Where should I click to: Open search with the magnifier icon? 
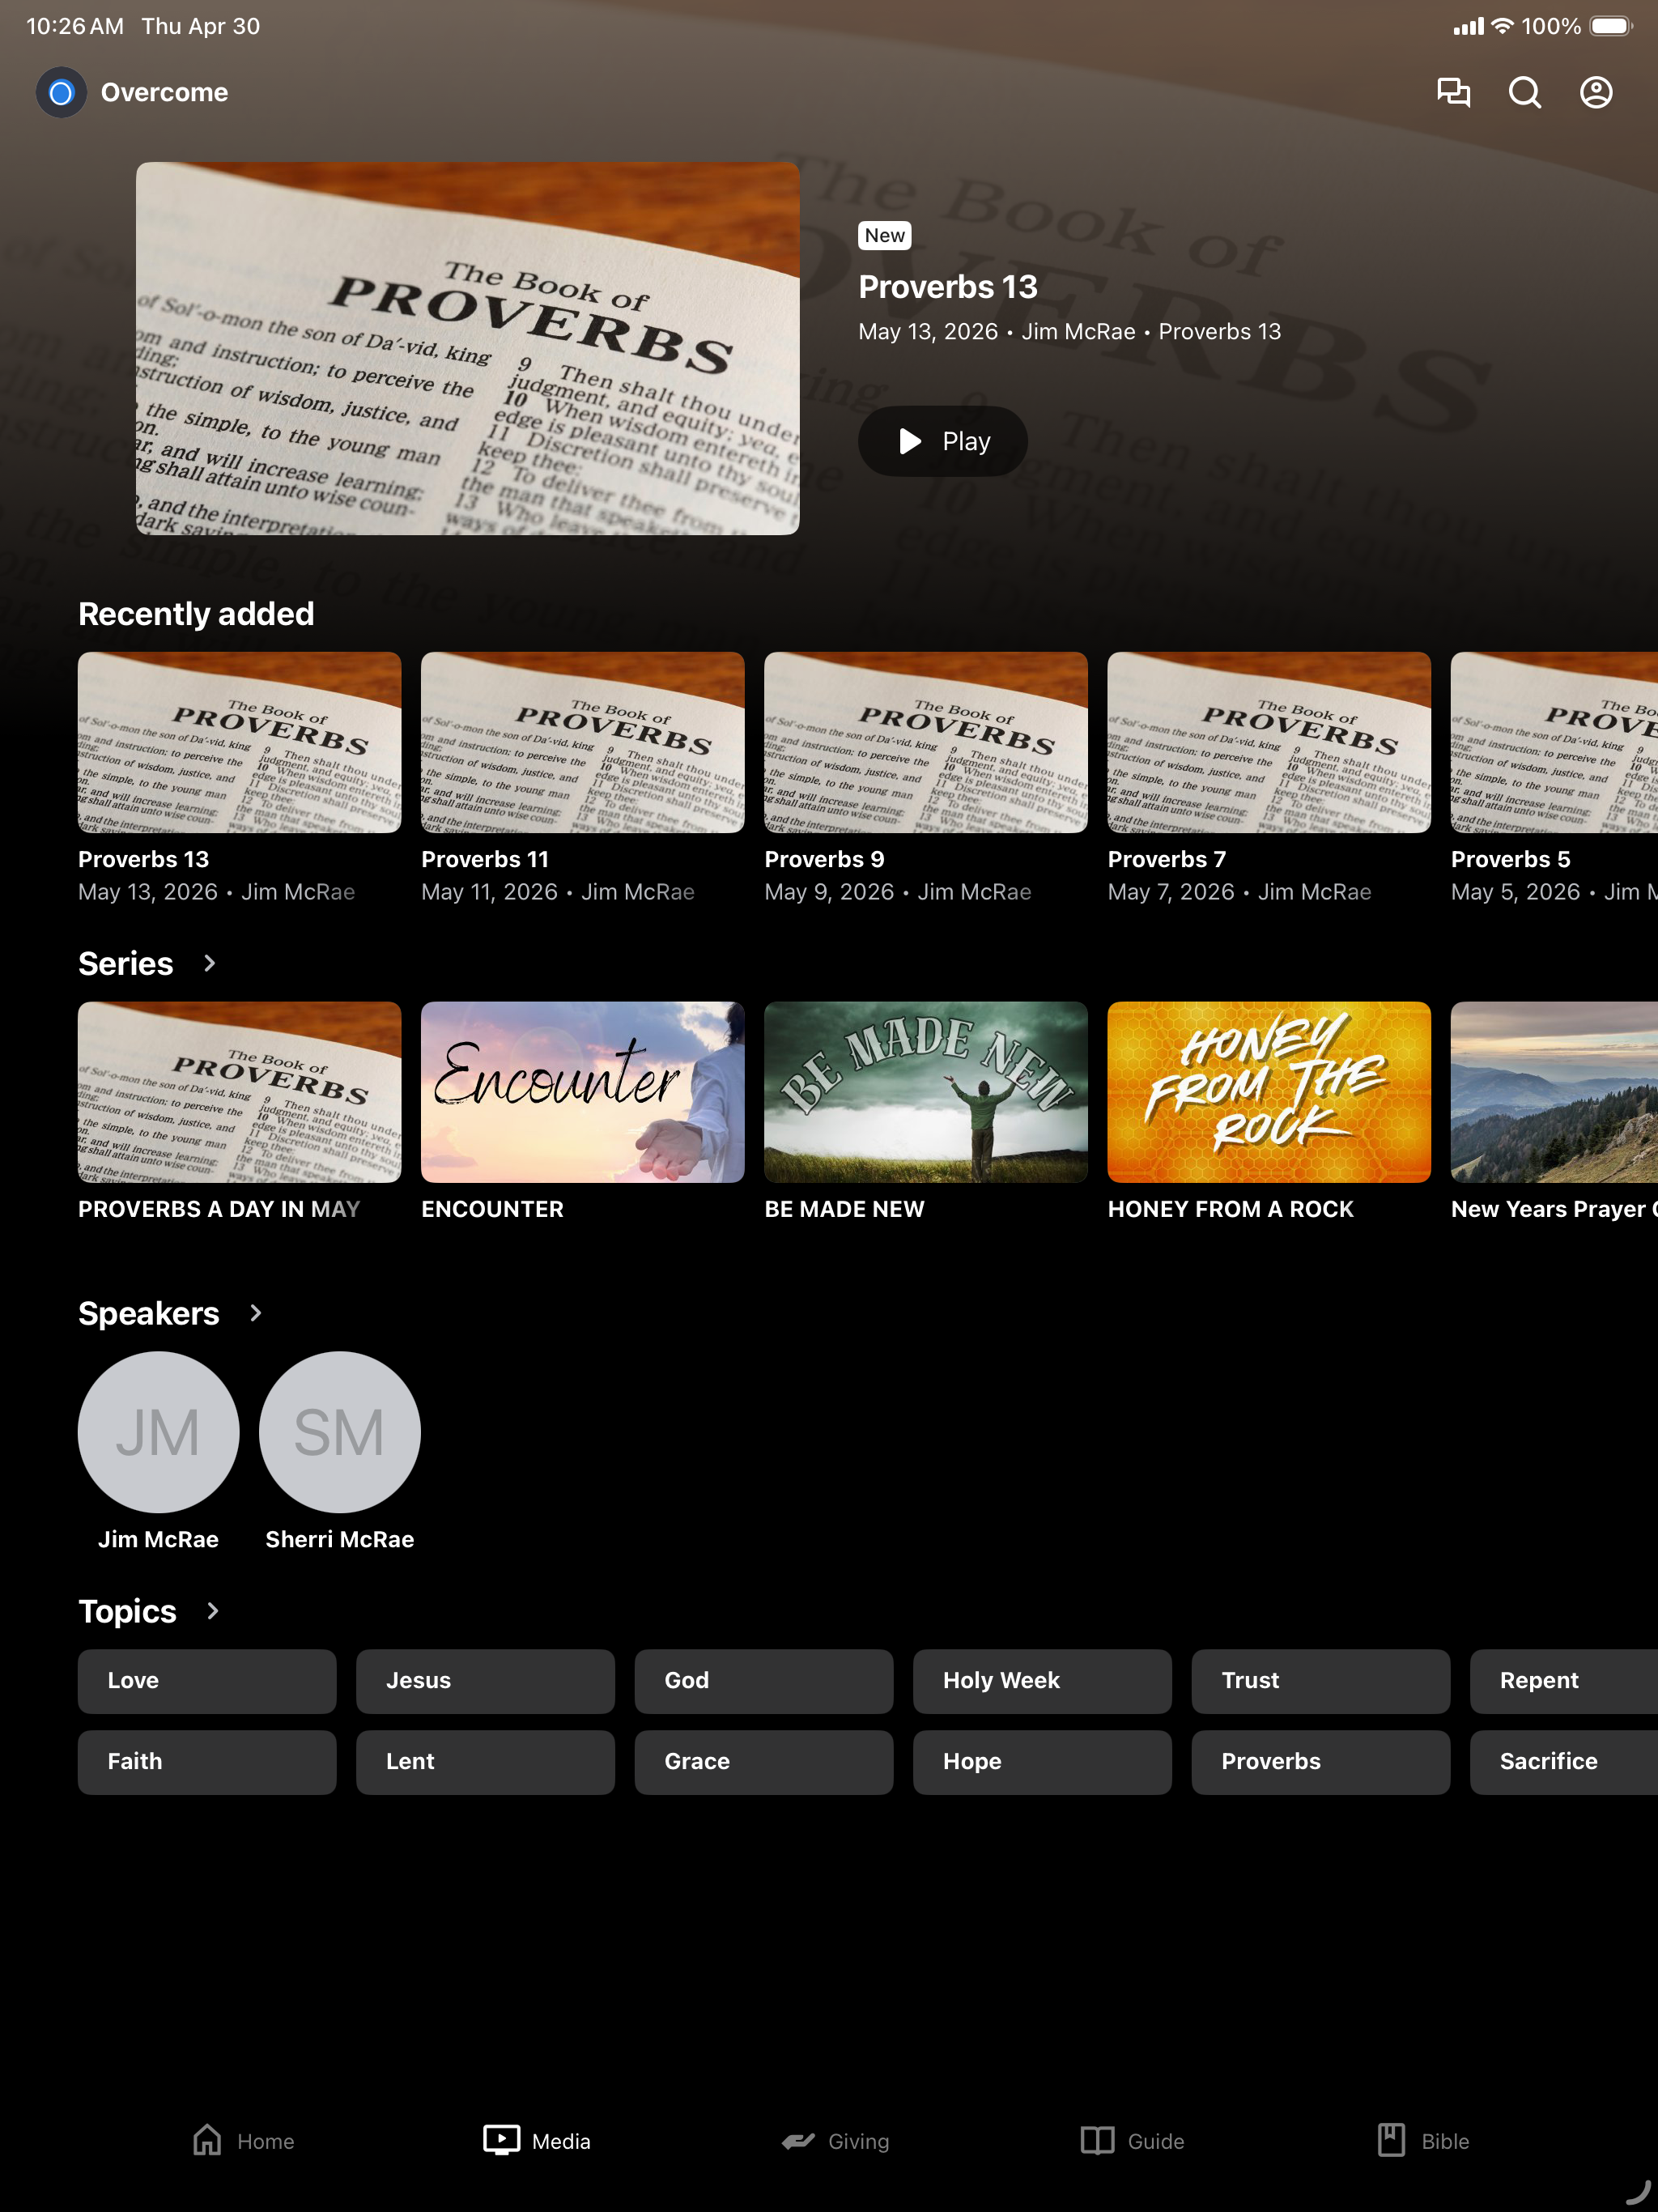click(x=1524, y=93)
